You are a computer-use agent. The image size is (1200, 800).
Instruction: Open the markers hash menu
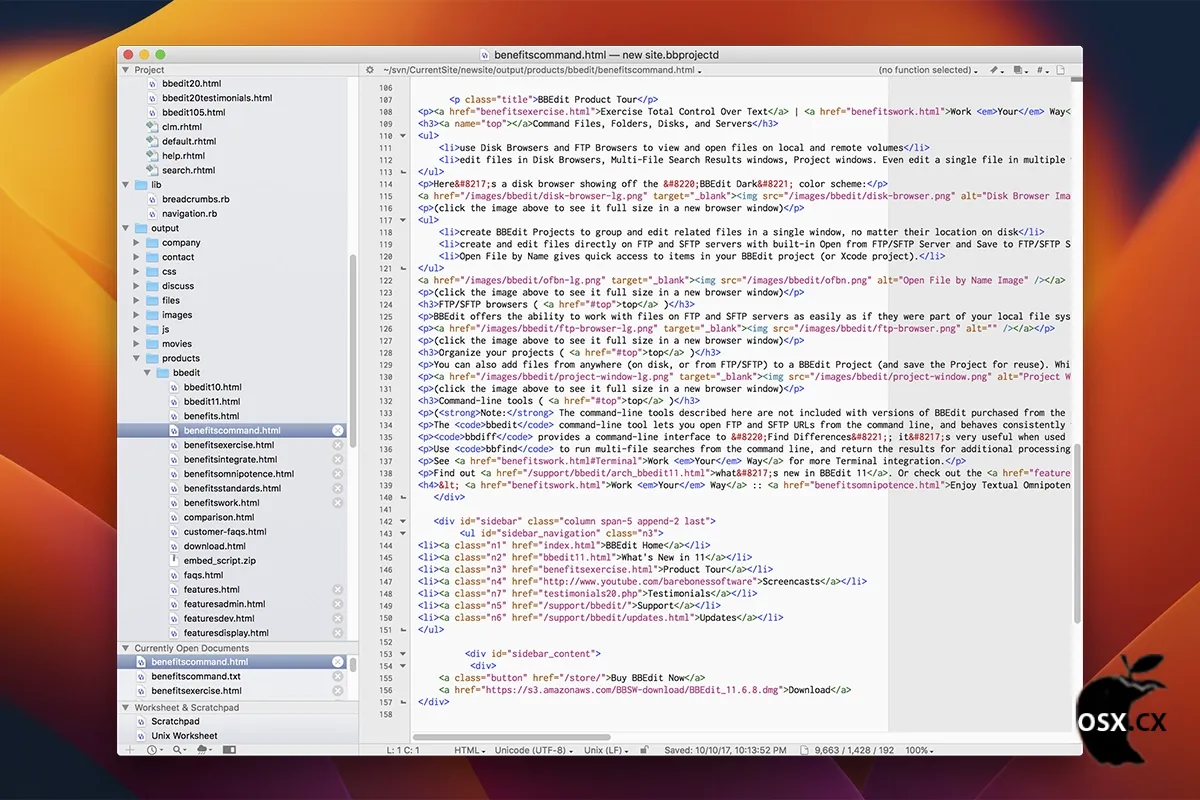tap(1043, 70)
